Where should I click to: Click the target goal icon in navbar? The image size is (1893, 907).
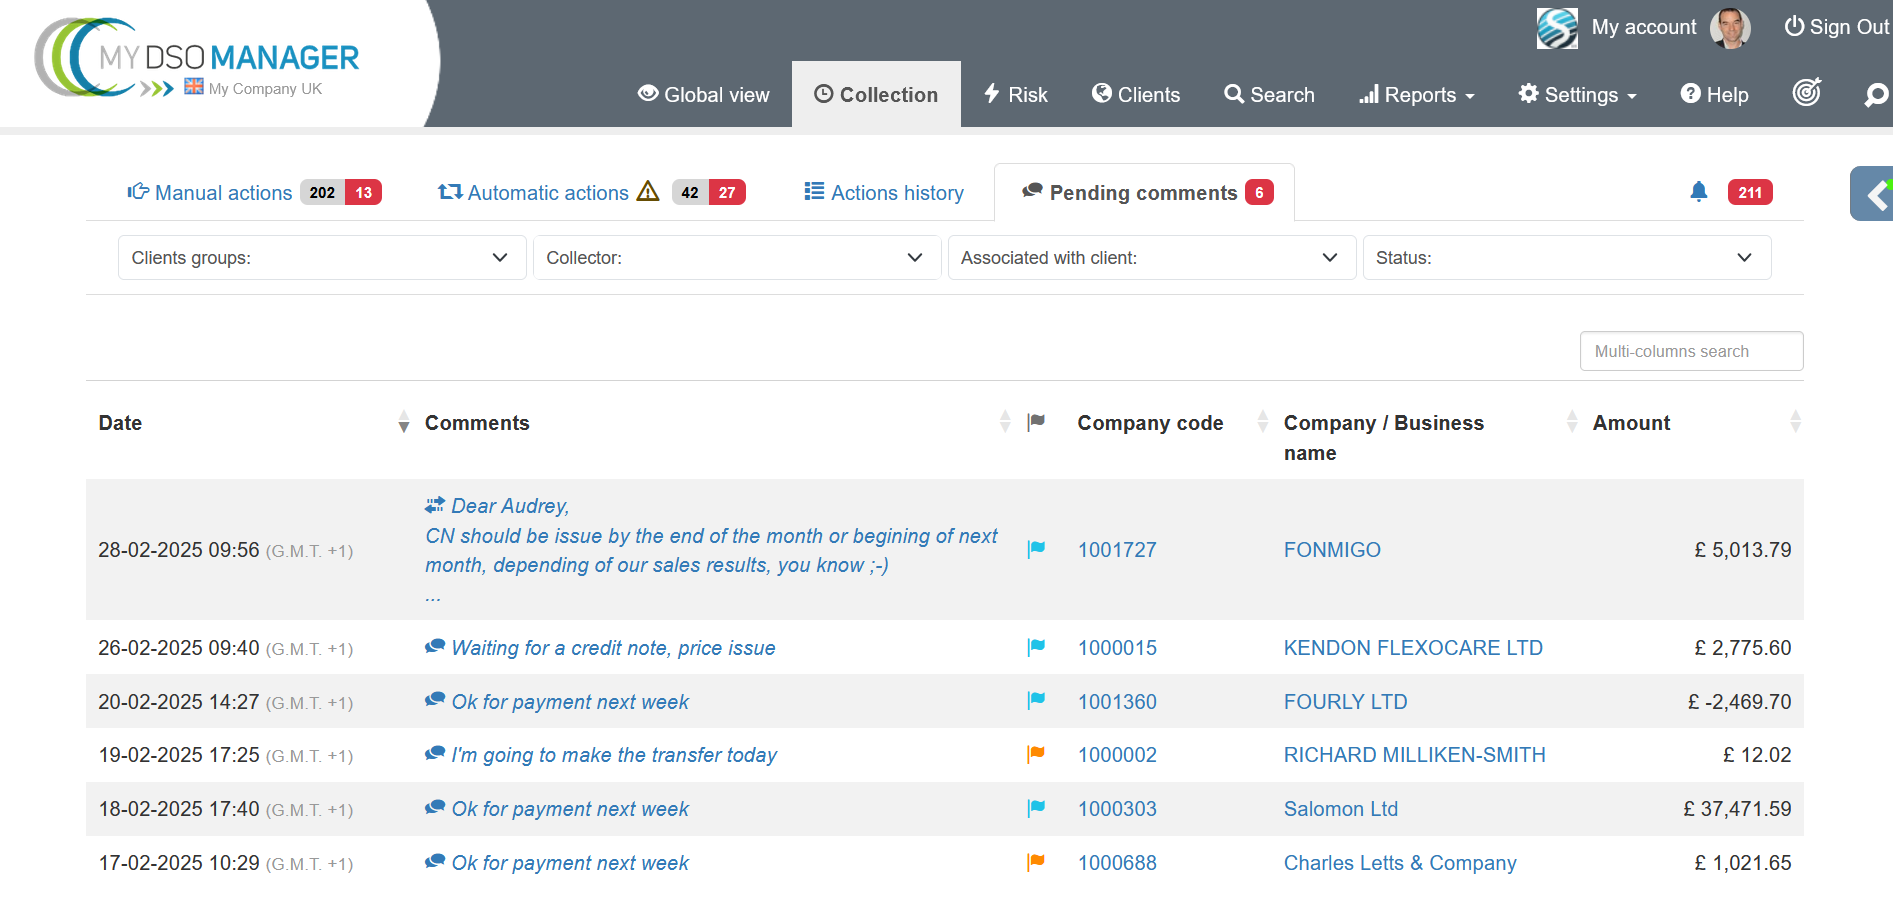tap(1806, 93)
